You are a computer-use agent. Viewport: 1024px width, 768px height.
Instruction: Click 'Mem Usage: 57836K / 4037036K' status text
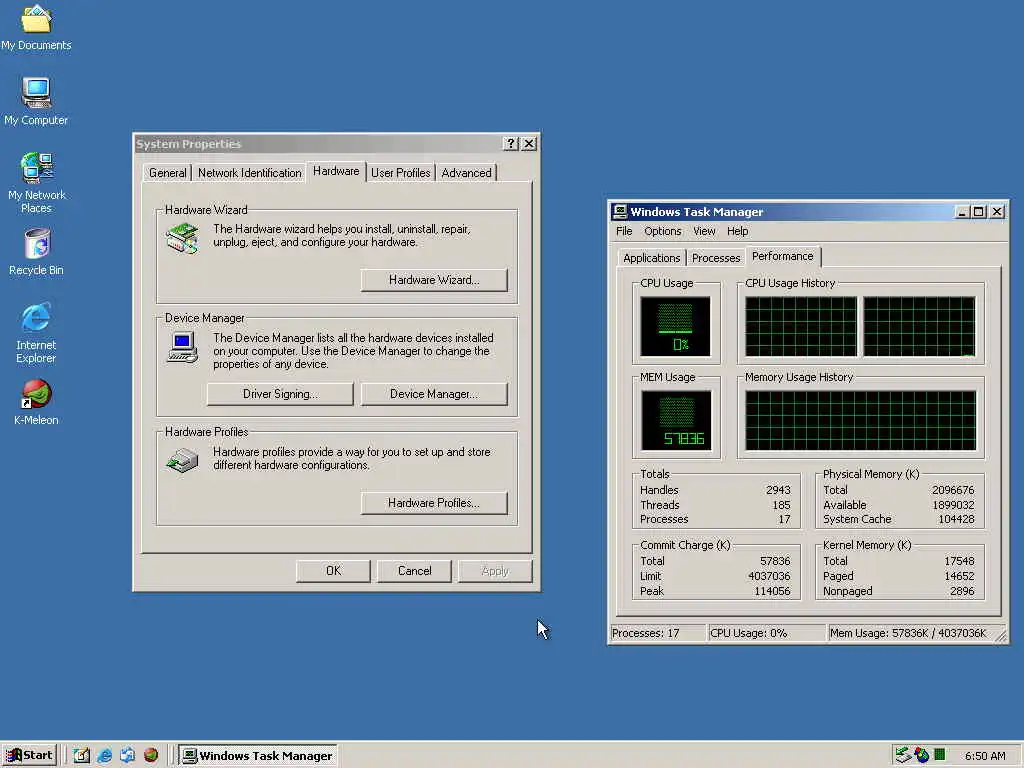tap(909, 633)
